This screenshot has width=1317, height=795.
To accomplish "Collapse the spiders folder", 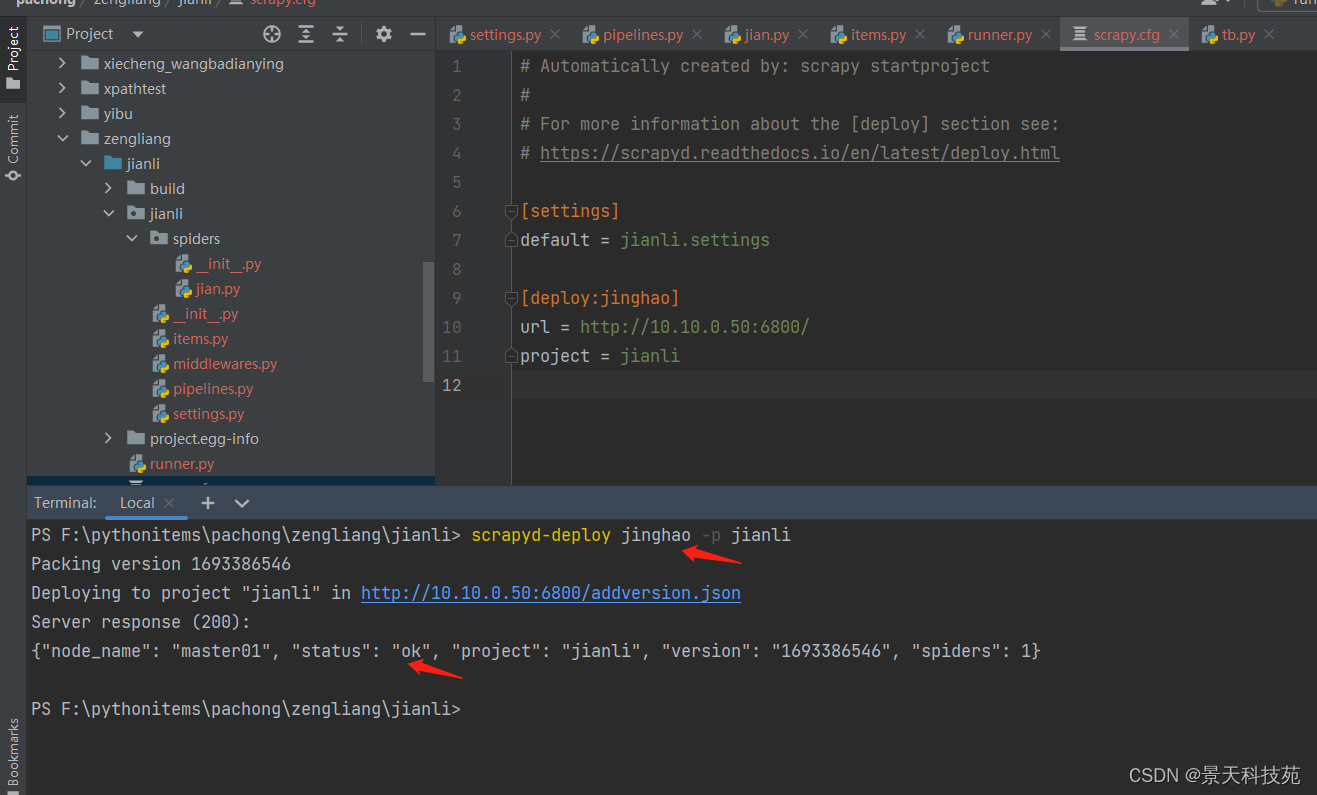I will pyautogui.click(x=131, y=238).
